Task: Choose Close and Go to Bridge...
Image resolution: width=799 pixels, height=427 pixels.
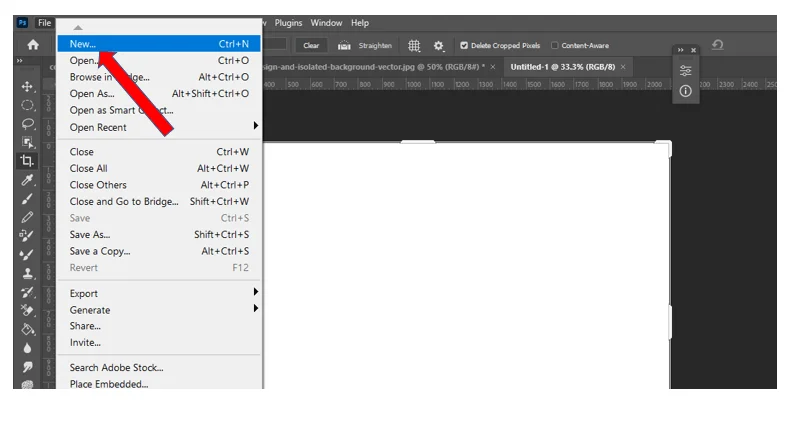Action: point(159,201)
